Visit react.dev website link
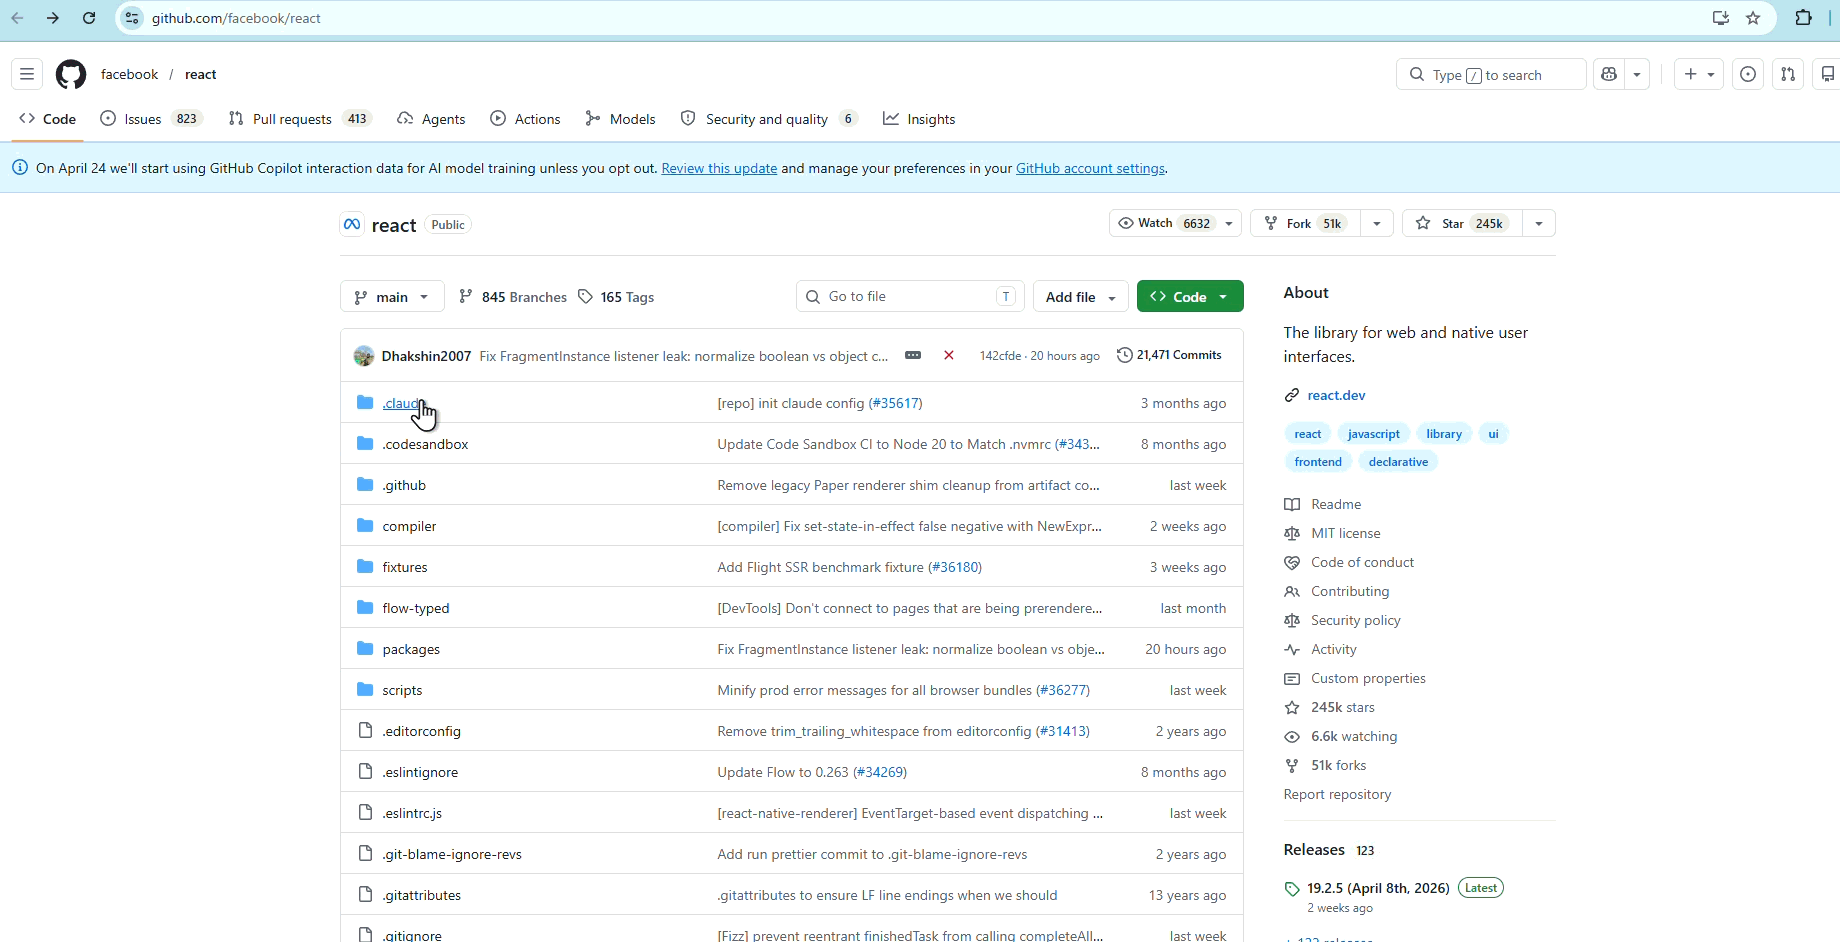The height and width of the screenshot is (942, 1840). point(1336,395)
